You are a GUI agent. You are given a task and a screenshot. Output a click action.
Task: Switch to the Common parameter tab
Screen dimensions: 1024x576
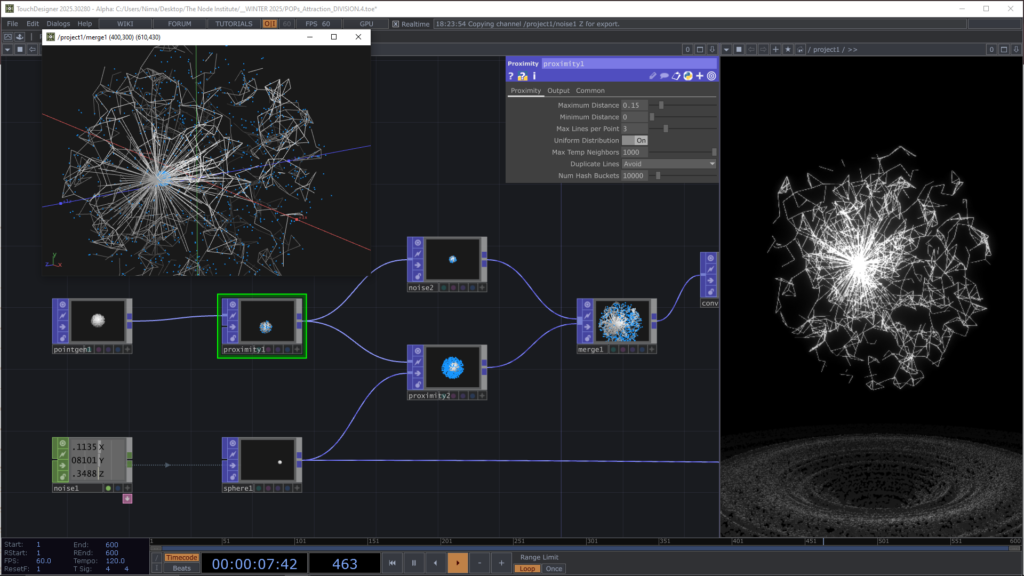589,91
